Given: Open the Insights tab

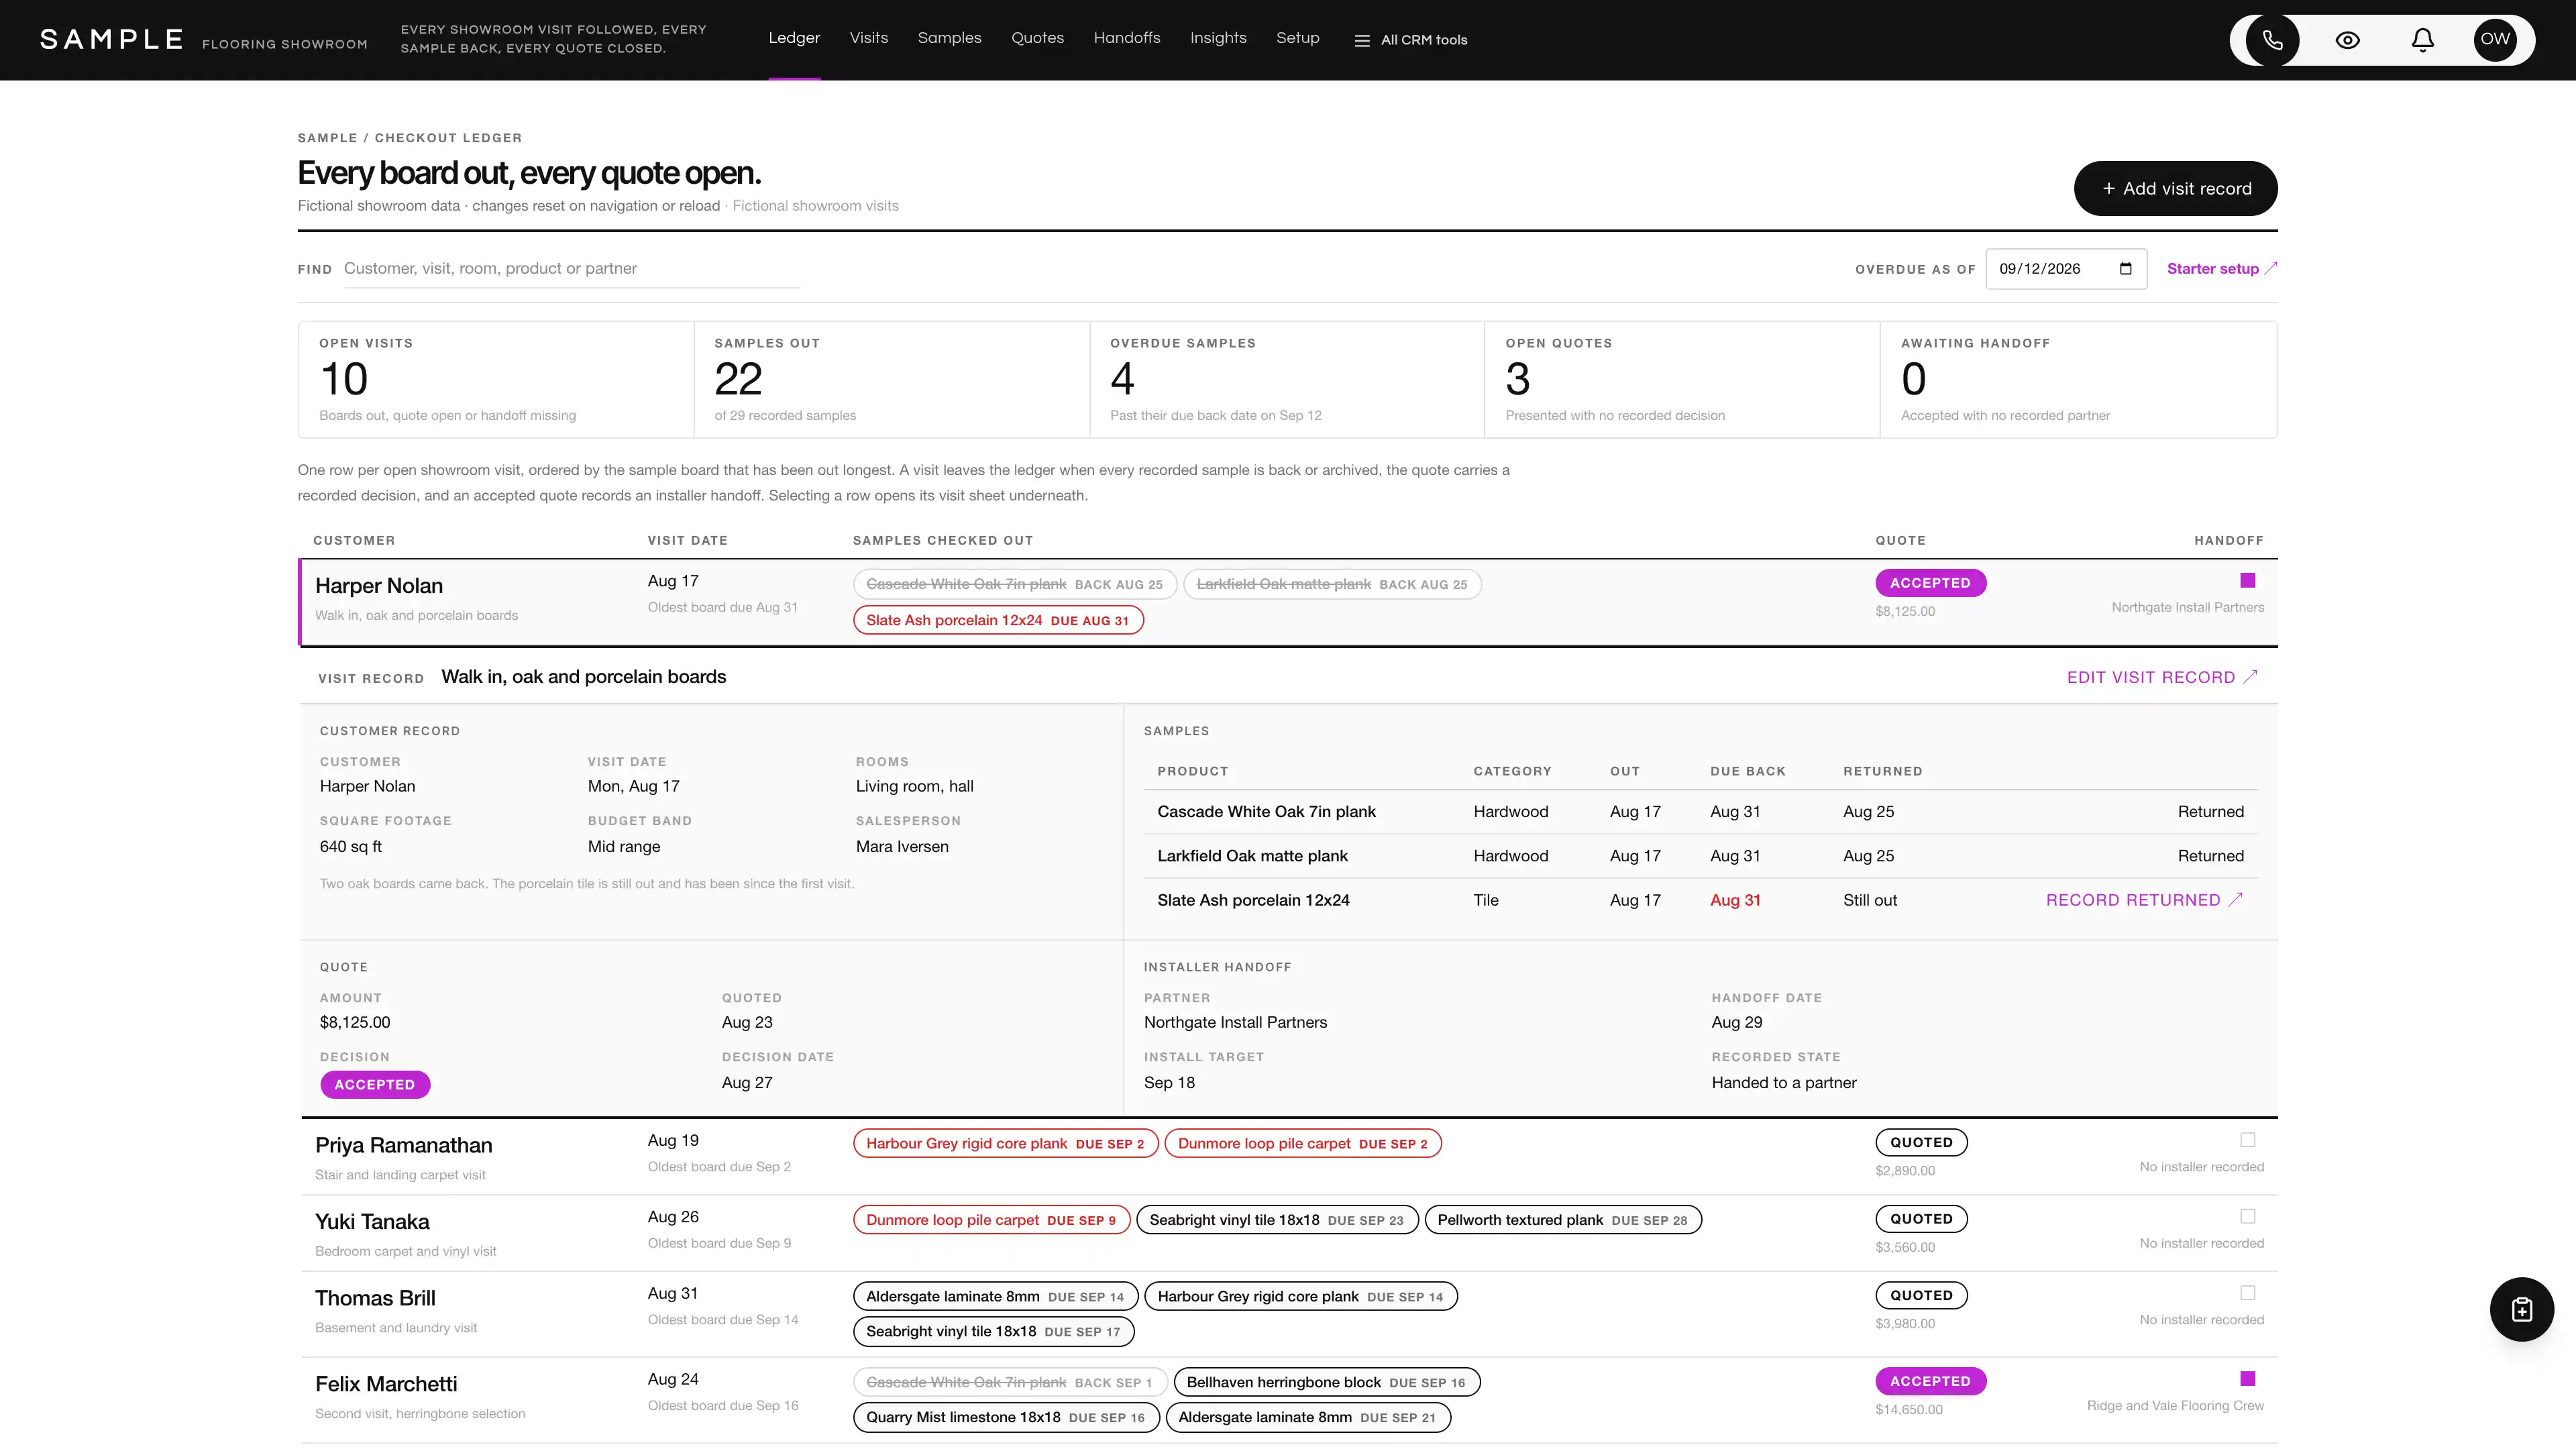Looking at the screenshot, I should 1218,38.
